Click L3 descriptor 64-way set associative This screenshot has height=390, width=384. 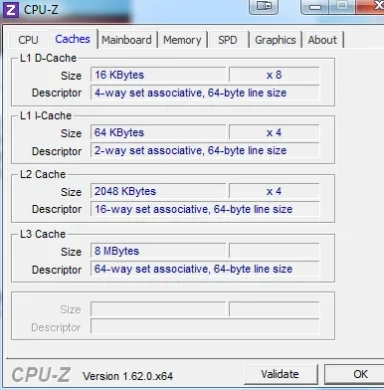(205, 269)
